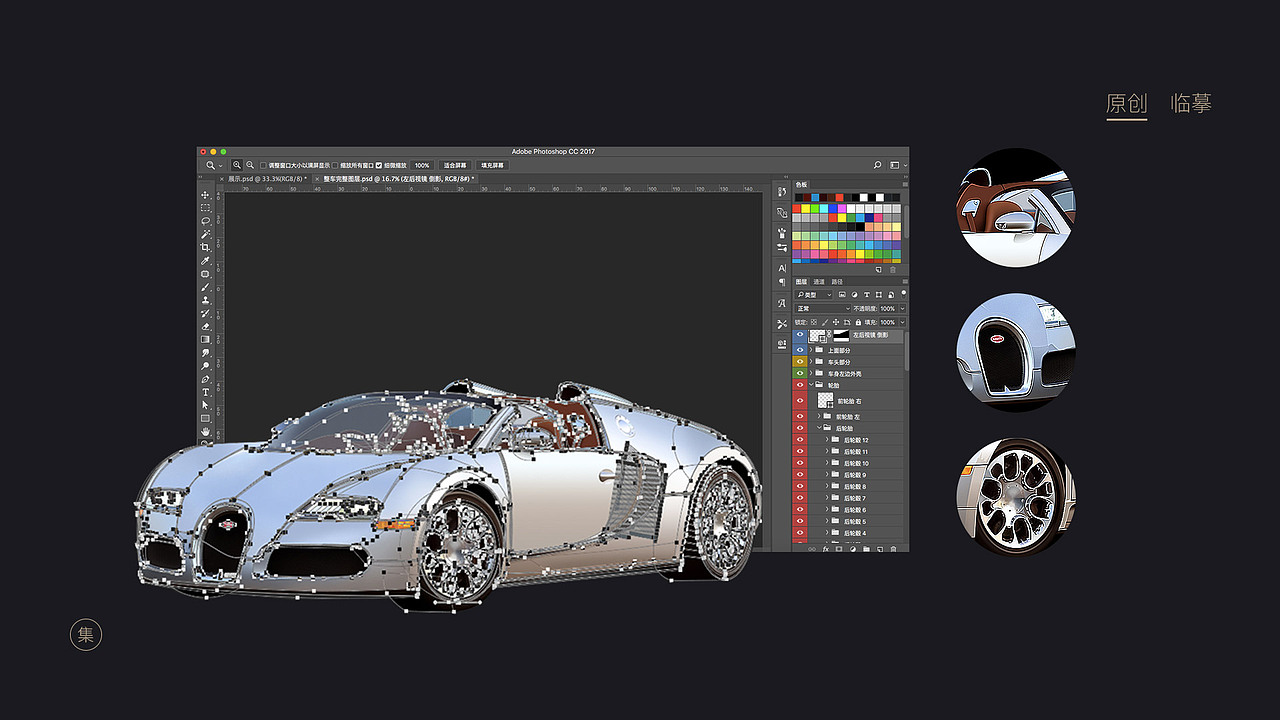Switch to the 路径 paths tab
Screen dimensions: 1280x720
pos(837,282)
